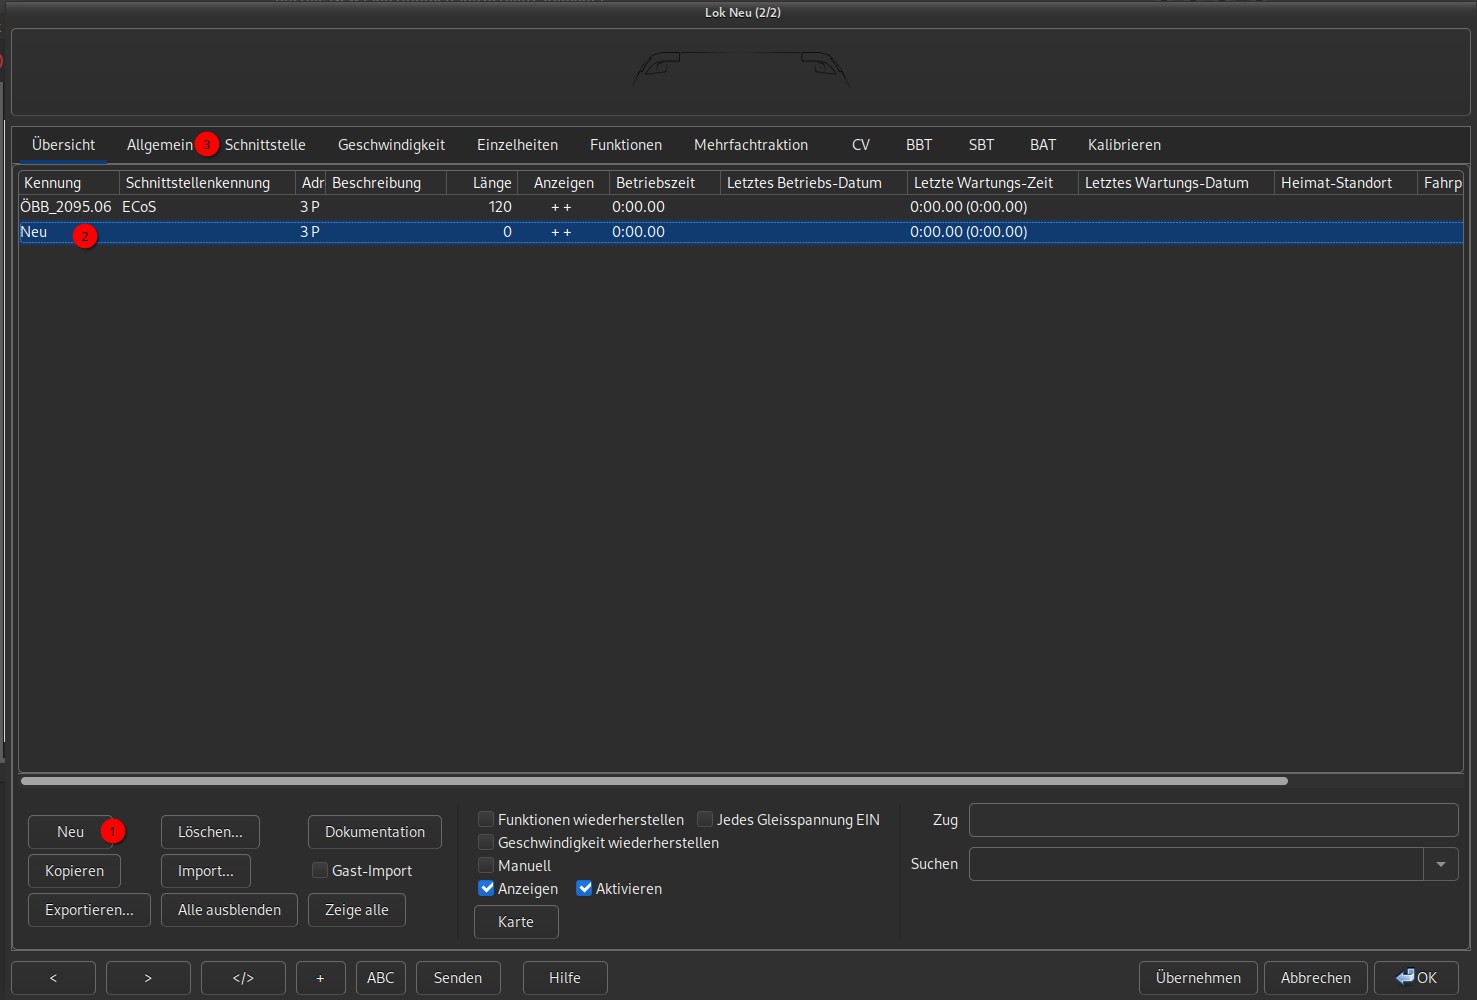
Task: Click the ABC button
Action: [x=380, y=978]
